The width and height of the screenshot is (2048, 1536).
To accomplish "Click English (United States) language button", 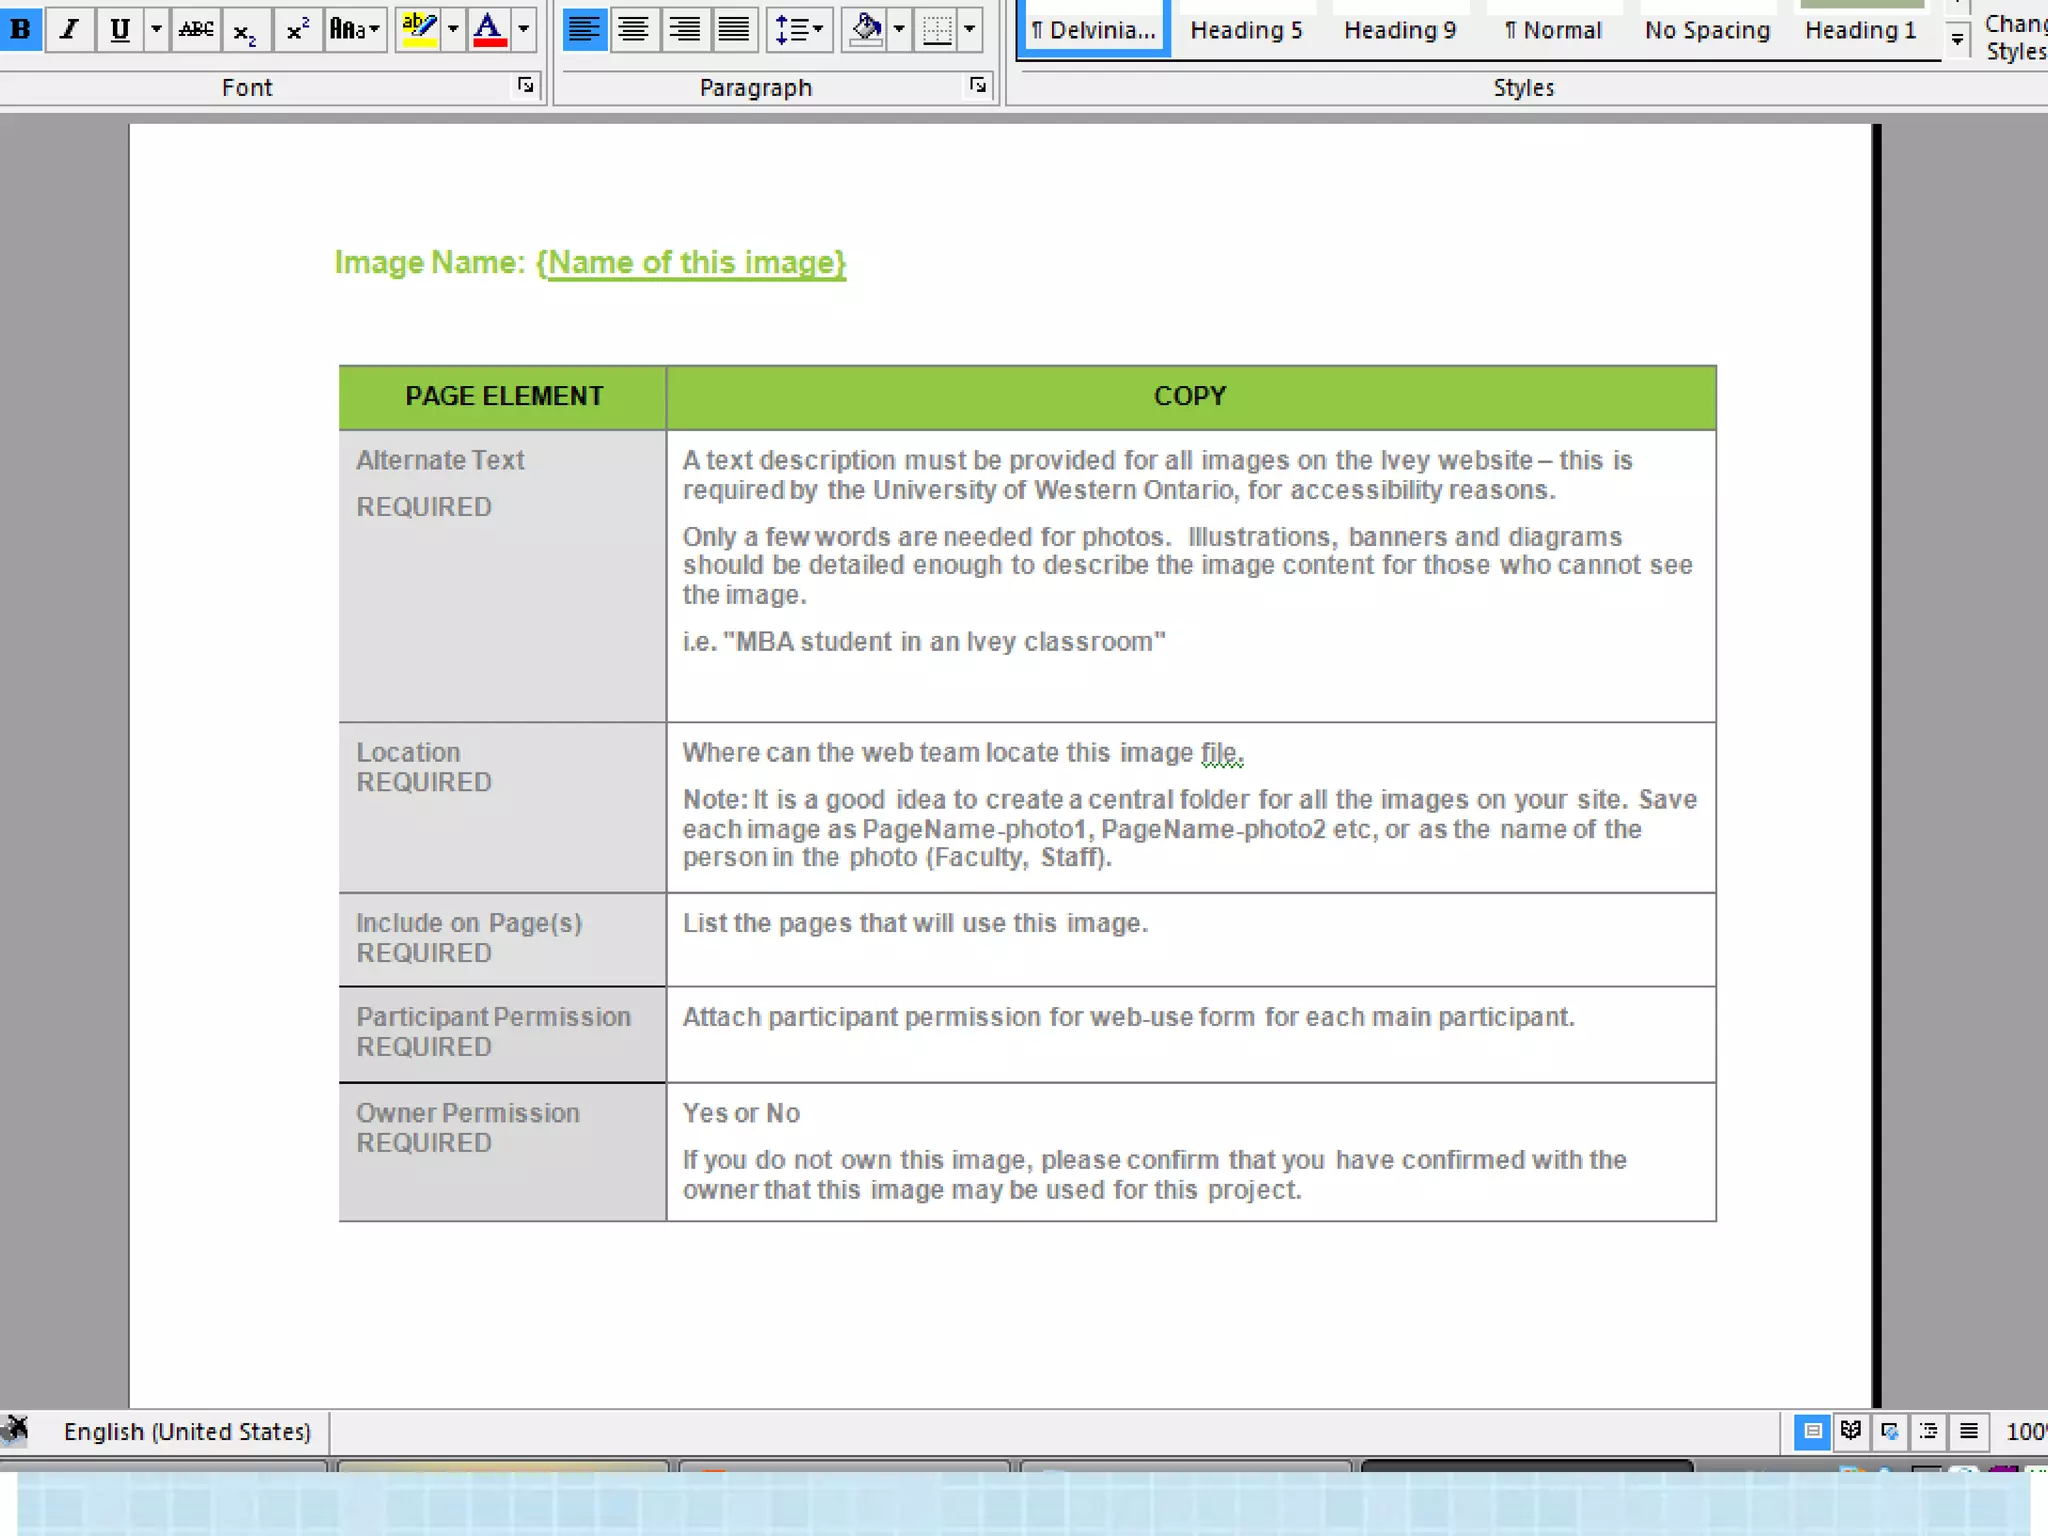I will click(187, 1431).
